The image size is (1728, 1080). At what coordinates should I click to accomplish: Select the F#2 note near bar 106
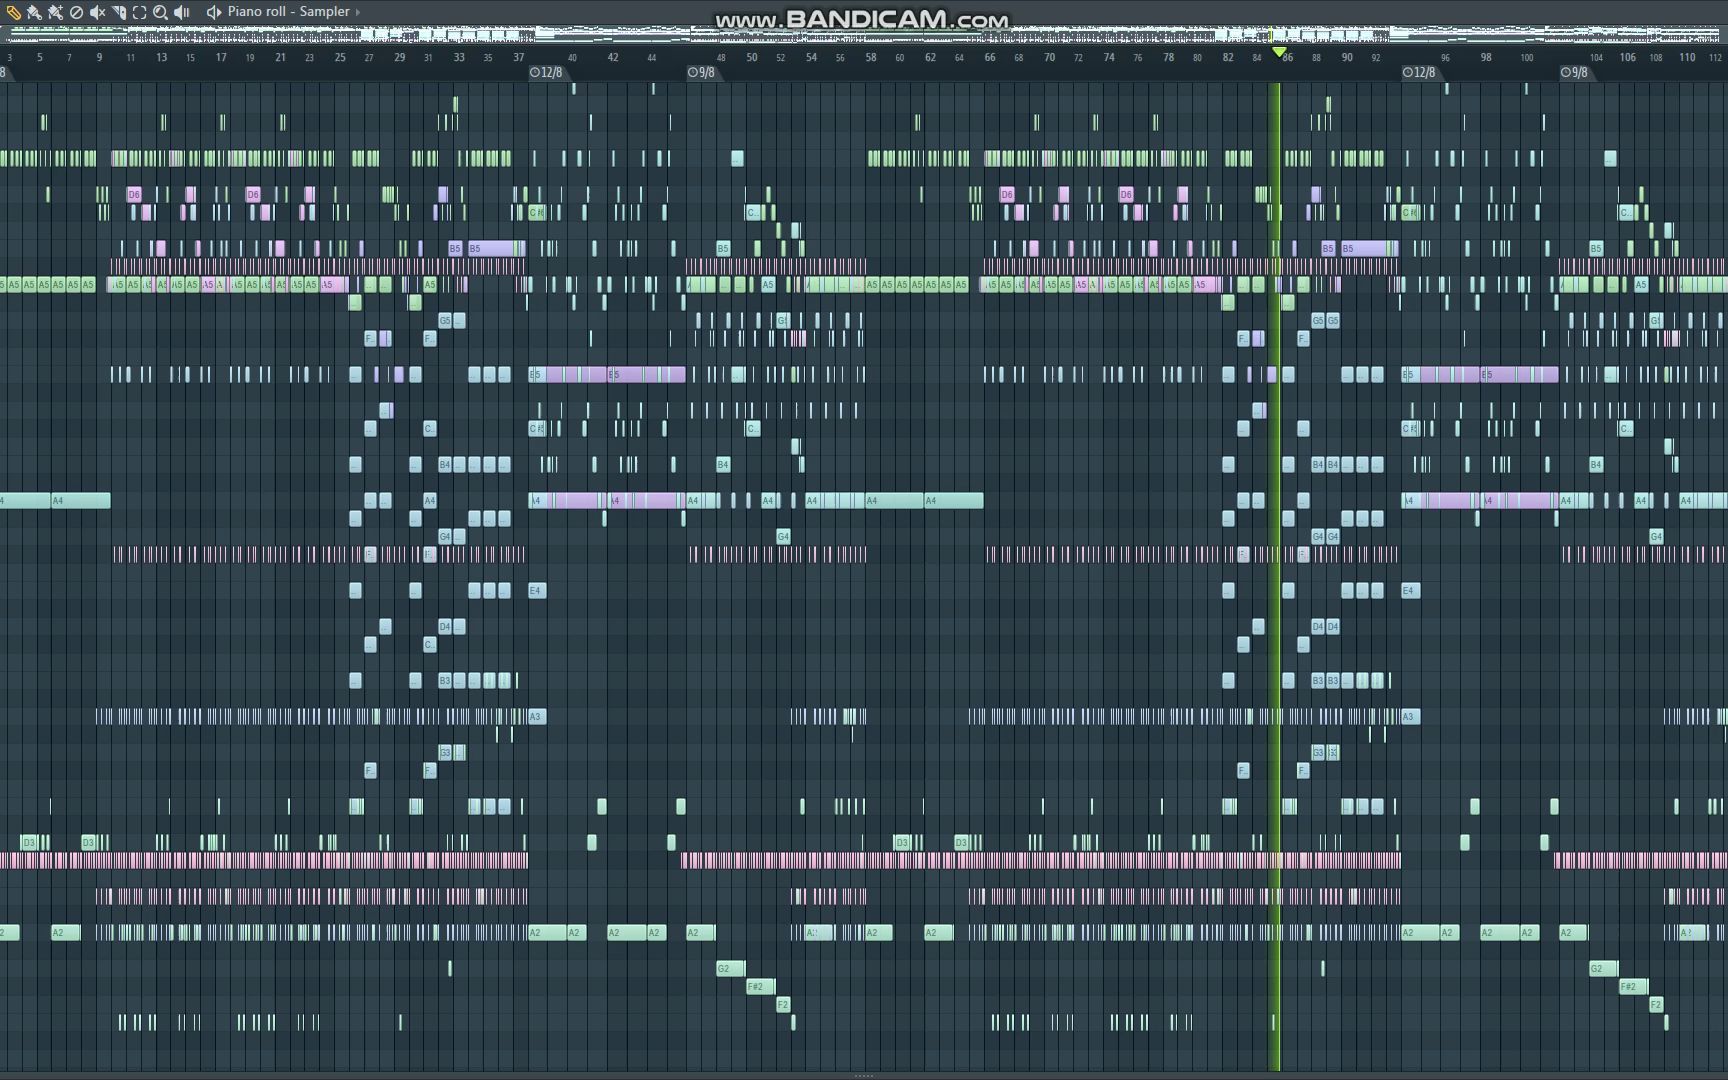coord(1633,986)
